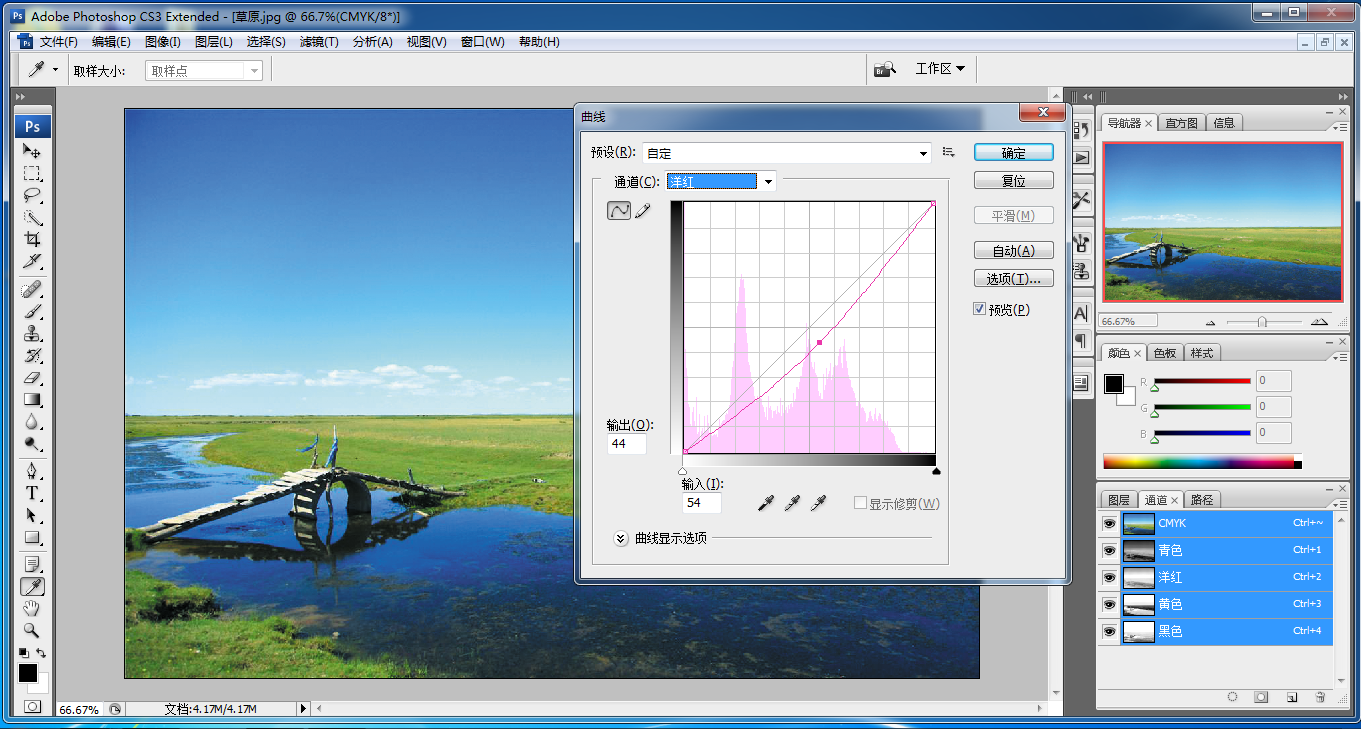This screenshot has height=729, width=1361.
Task: Click the 自动 auto button
Action: [1013, 251]
